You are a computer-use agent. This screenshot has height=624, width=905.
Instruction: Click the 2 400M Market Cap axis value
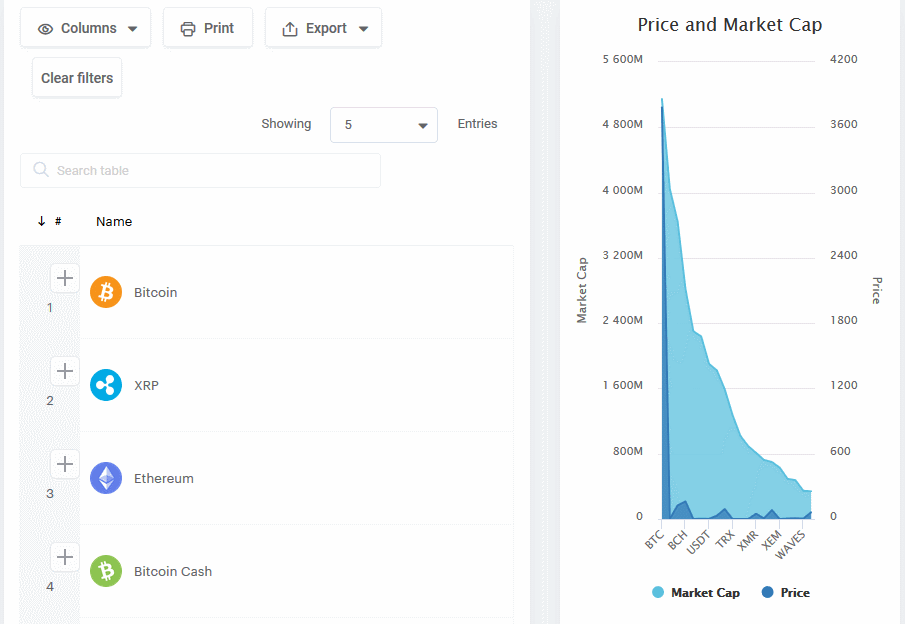(622, 320)
